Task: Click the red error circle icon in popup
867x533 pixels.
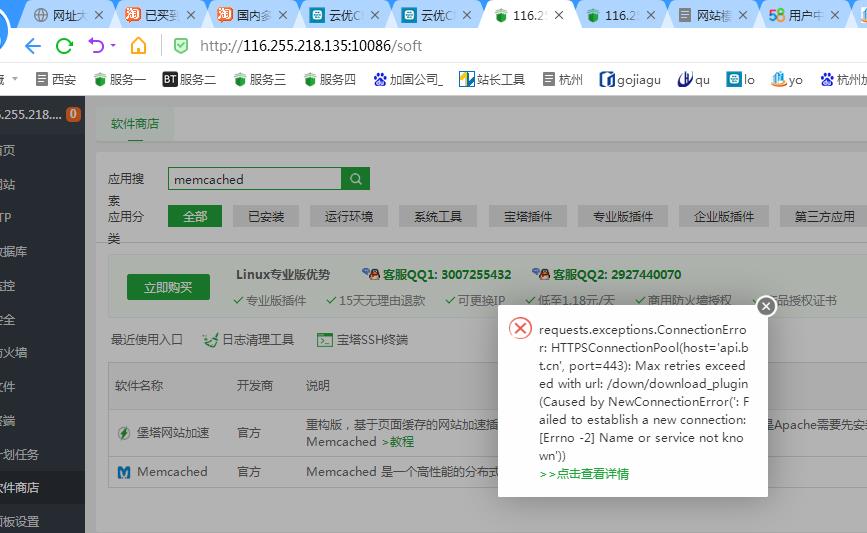Action: coord(520,328)
